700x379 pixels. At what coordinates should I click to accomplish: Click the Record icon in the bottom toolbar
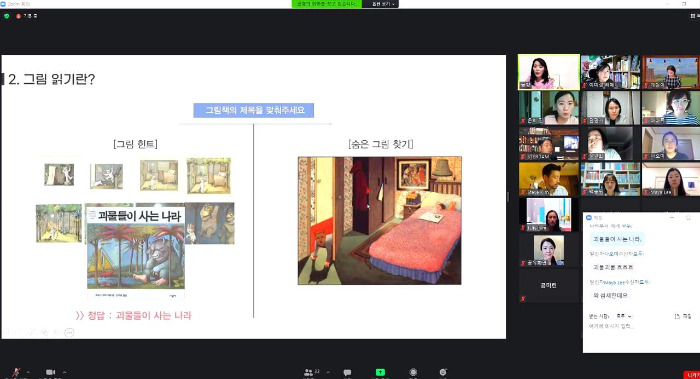pos(413,372)
